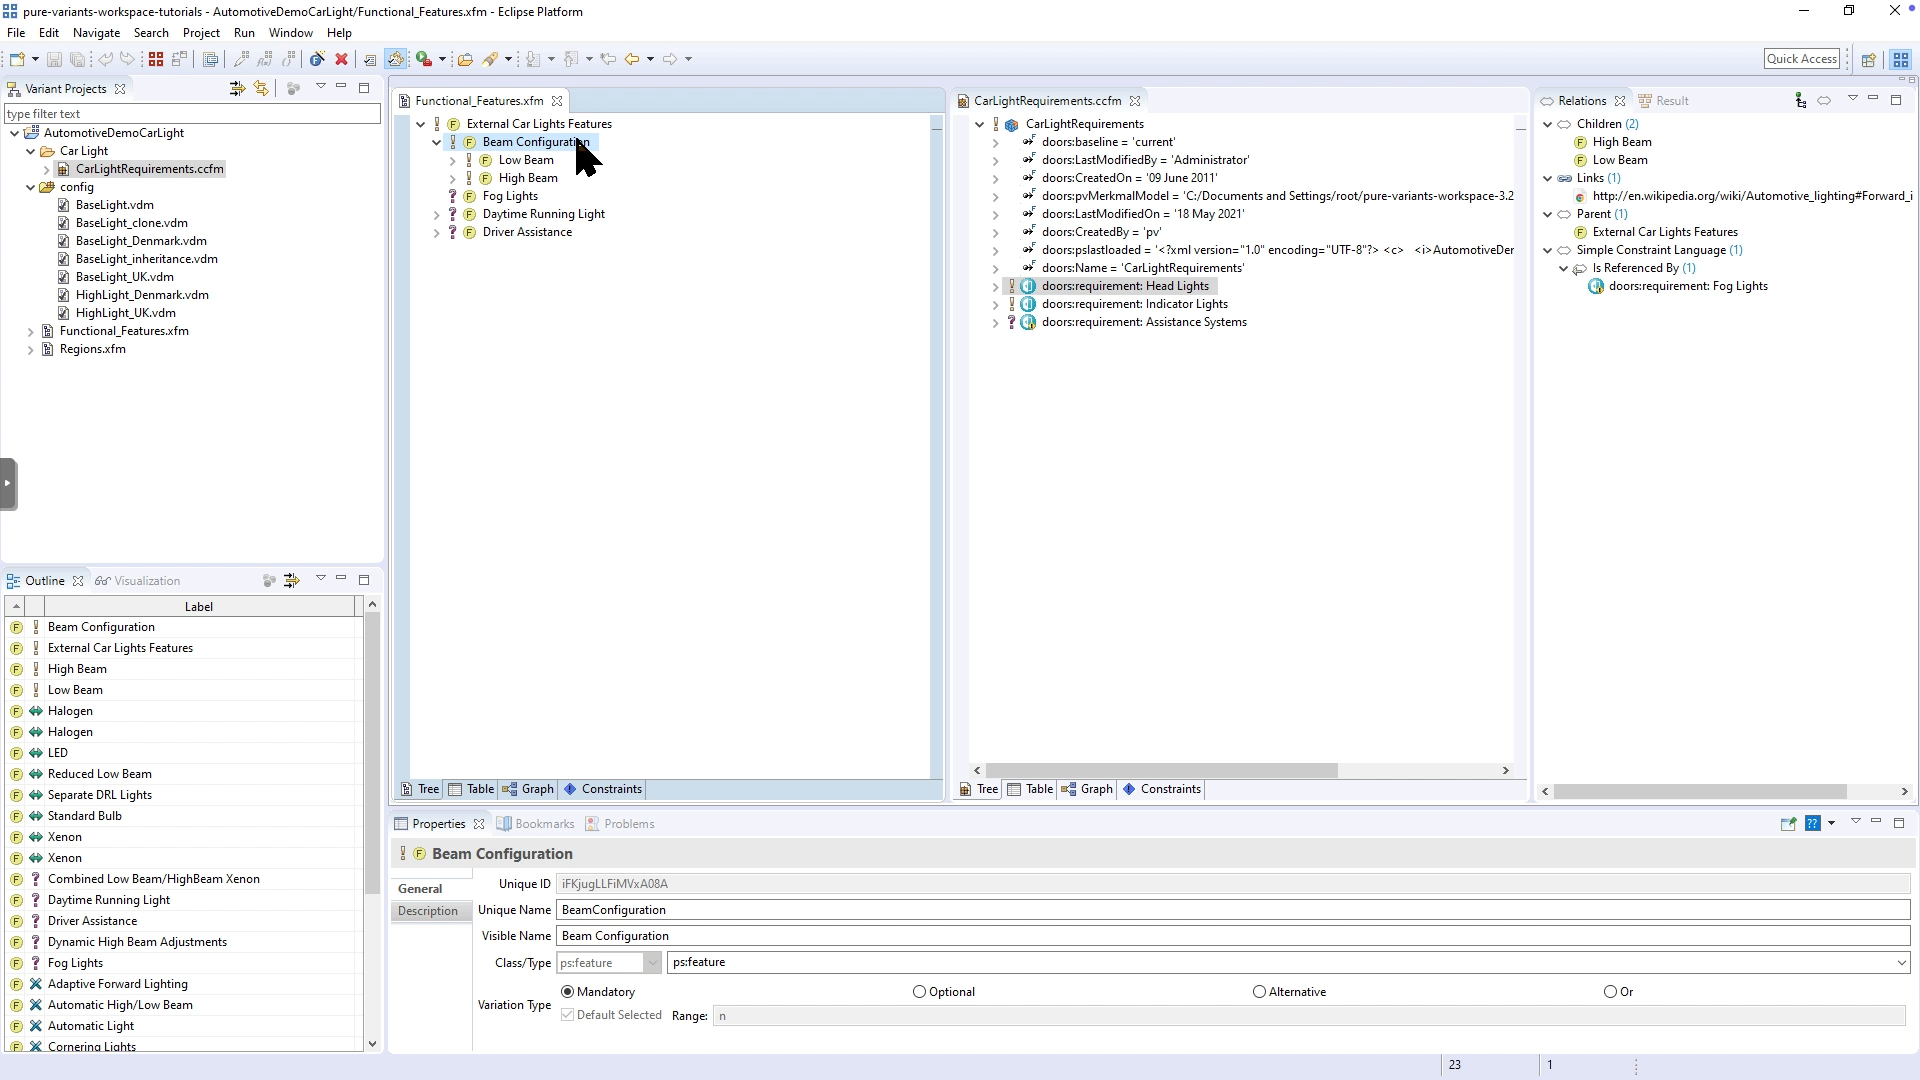1920x1080 pixels.
Task: Select the active Variant Management perspective icon
Action: [x=1901, y=59]
